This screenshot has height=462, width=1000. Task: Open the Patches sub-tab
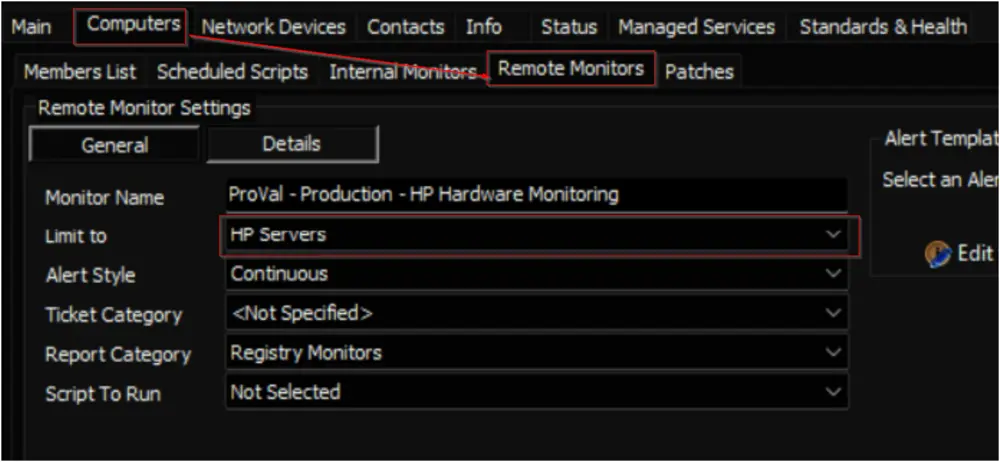coord(699,72)
